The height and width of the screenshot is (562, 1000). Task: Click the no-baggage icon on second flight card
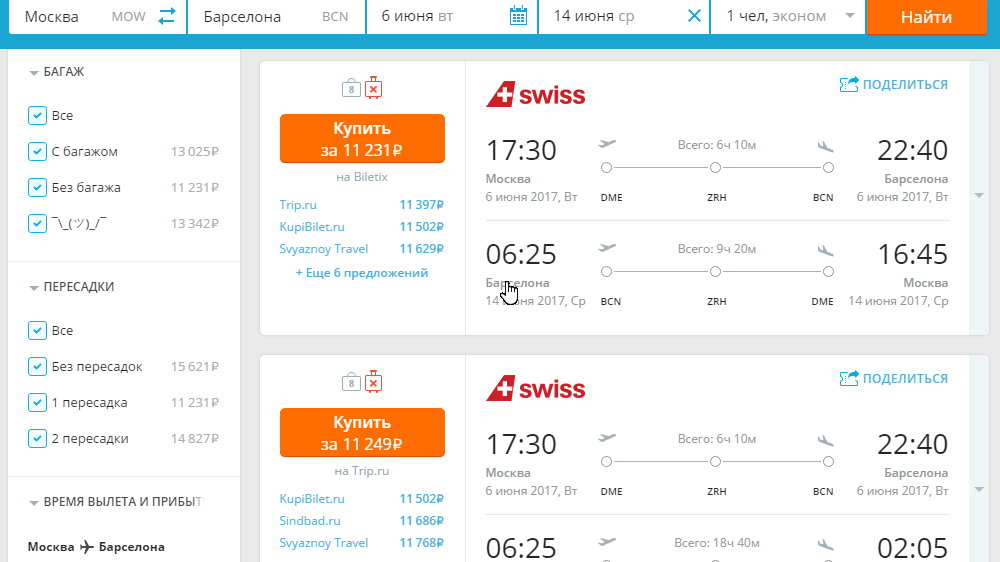coord(374,382)
